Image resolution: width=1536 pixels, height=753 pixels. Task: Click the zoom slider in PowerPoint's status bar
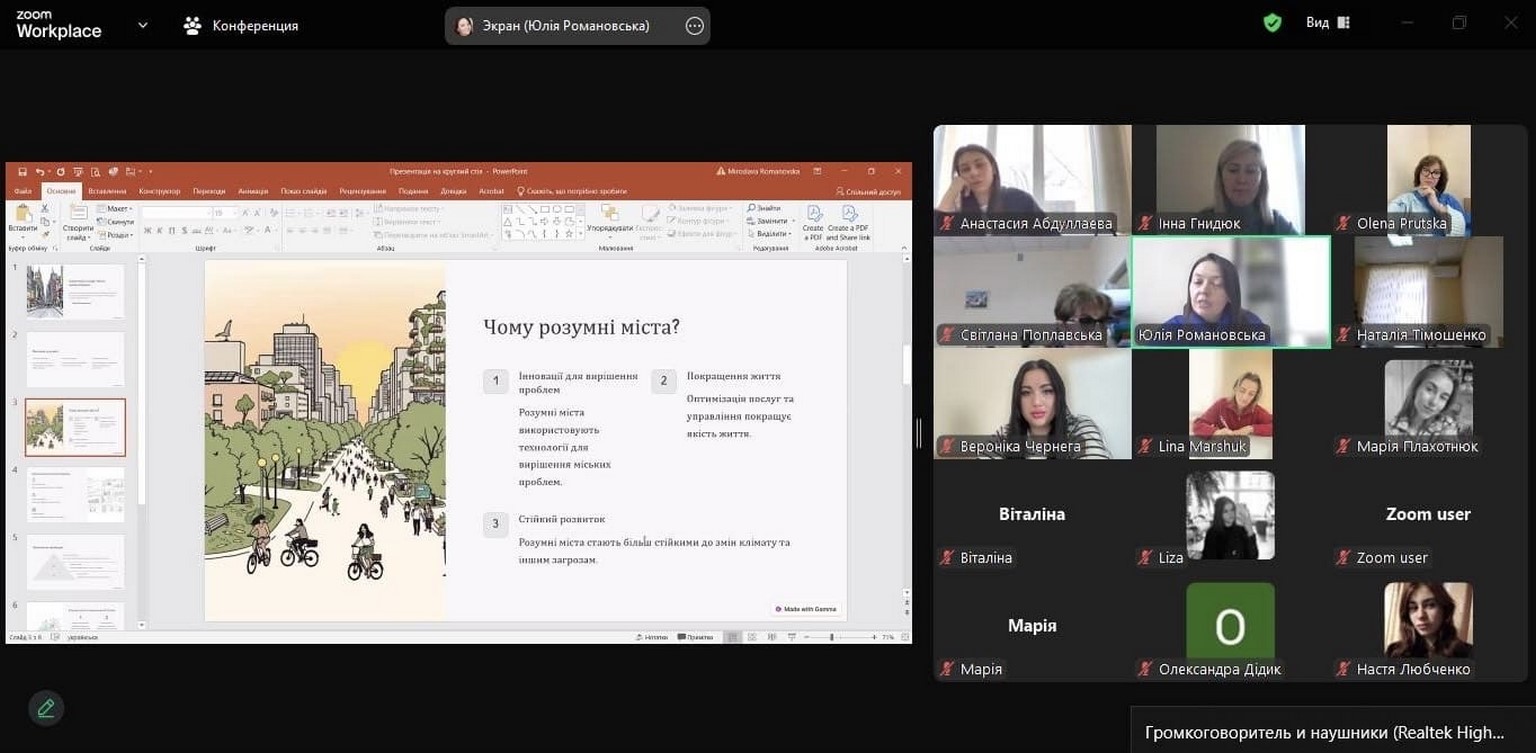831,637
